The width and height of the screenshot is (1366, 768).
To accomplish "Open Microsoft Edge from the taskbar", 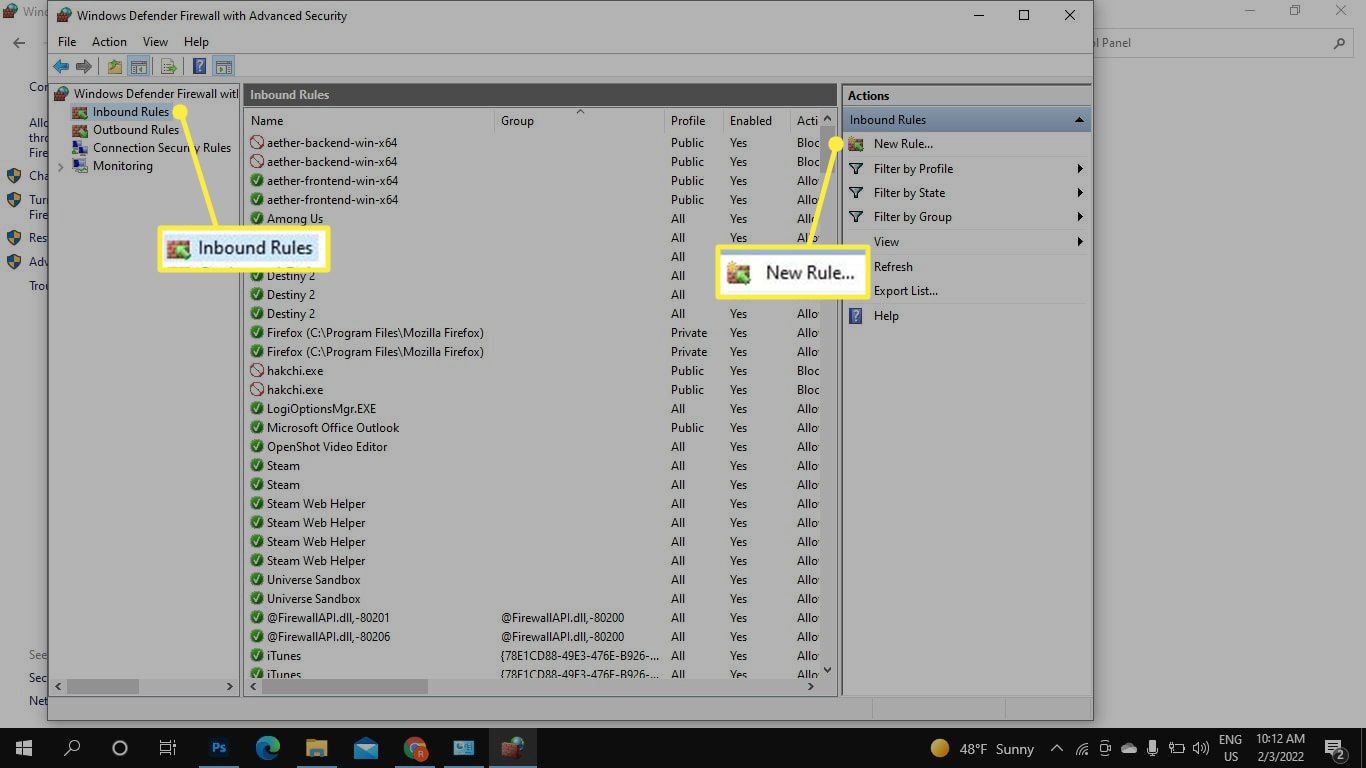I will 268,748.
